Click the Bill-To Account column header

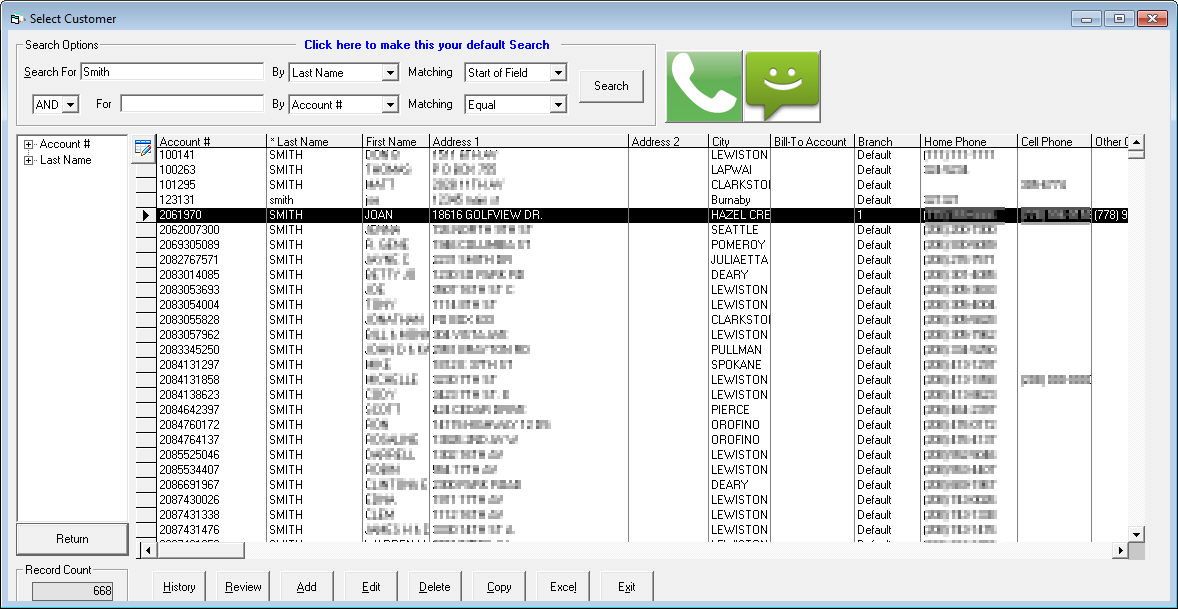point(812,141)
